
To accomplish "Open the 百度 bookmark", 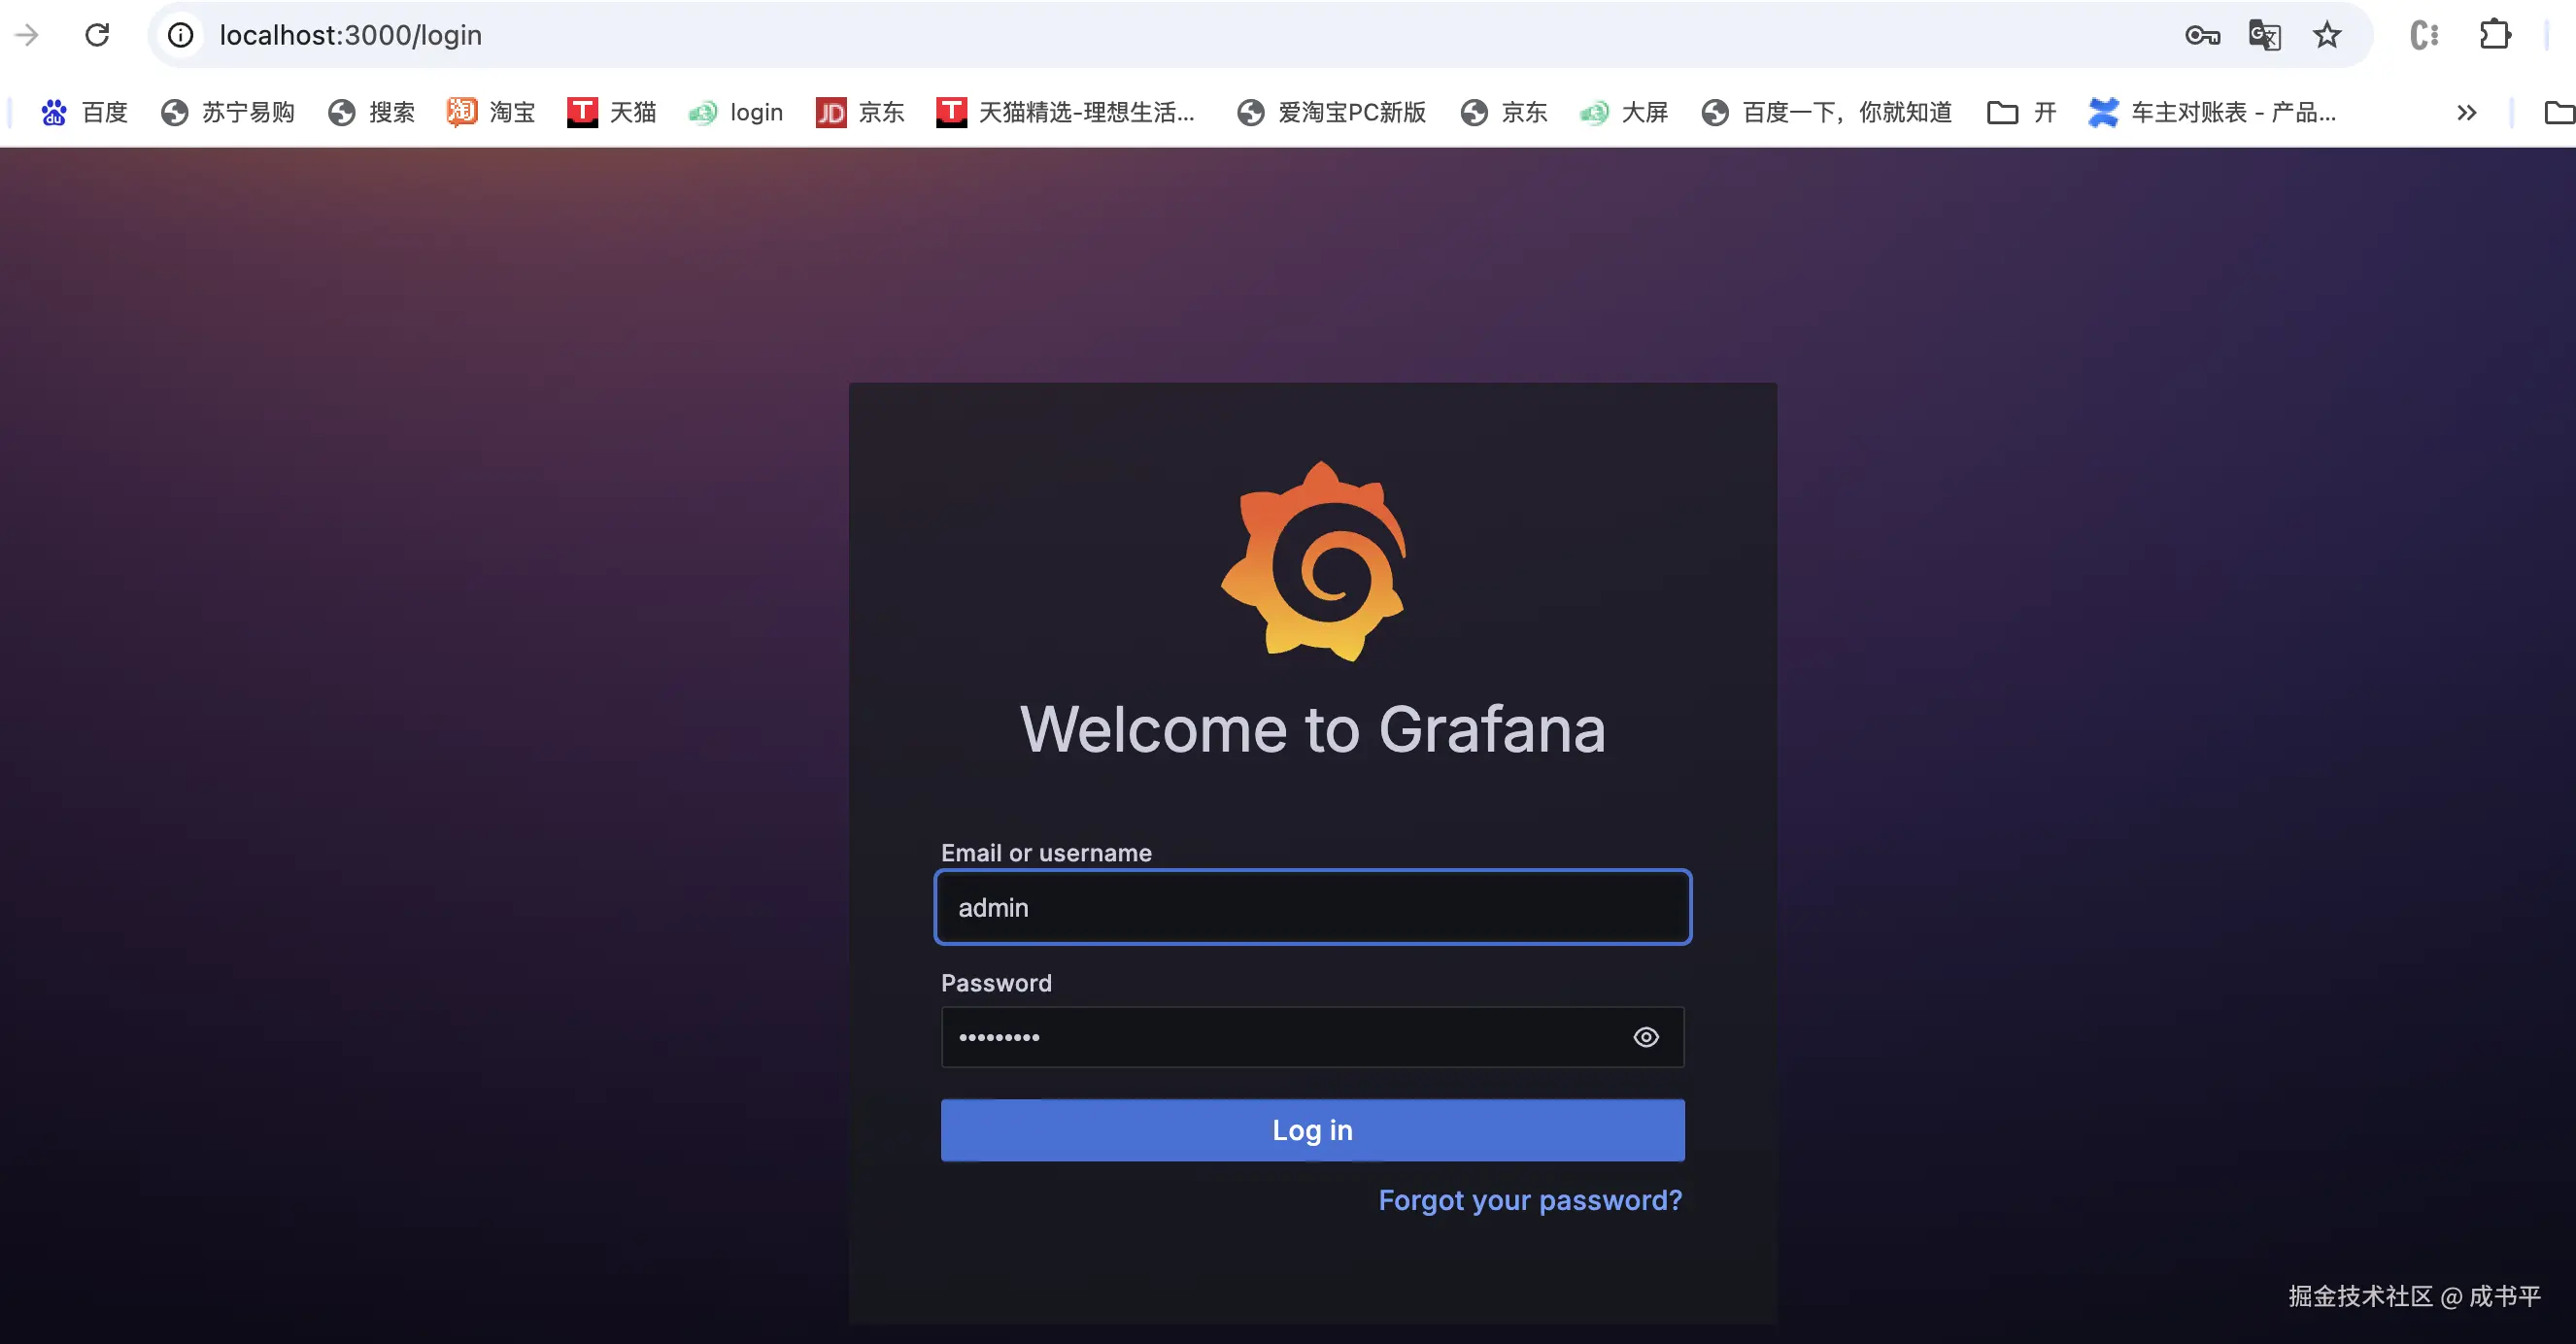I will click(x=85, y=112).
